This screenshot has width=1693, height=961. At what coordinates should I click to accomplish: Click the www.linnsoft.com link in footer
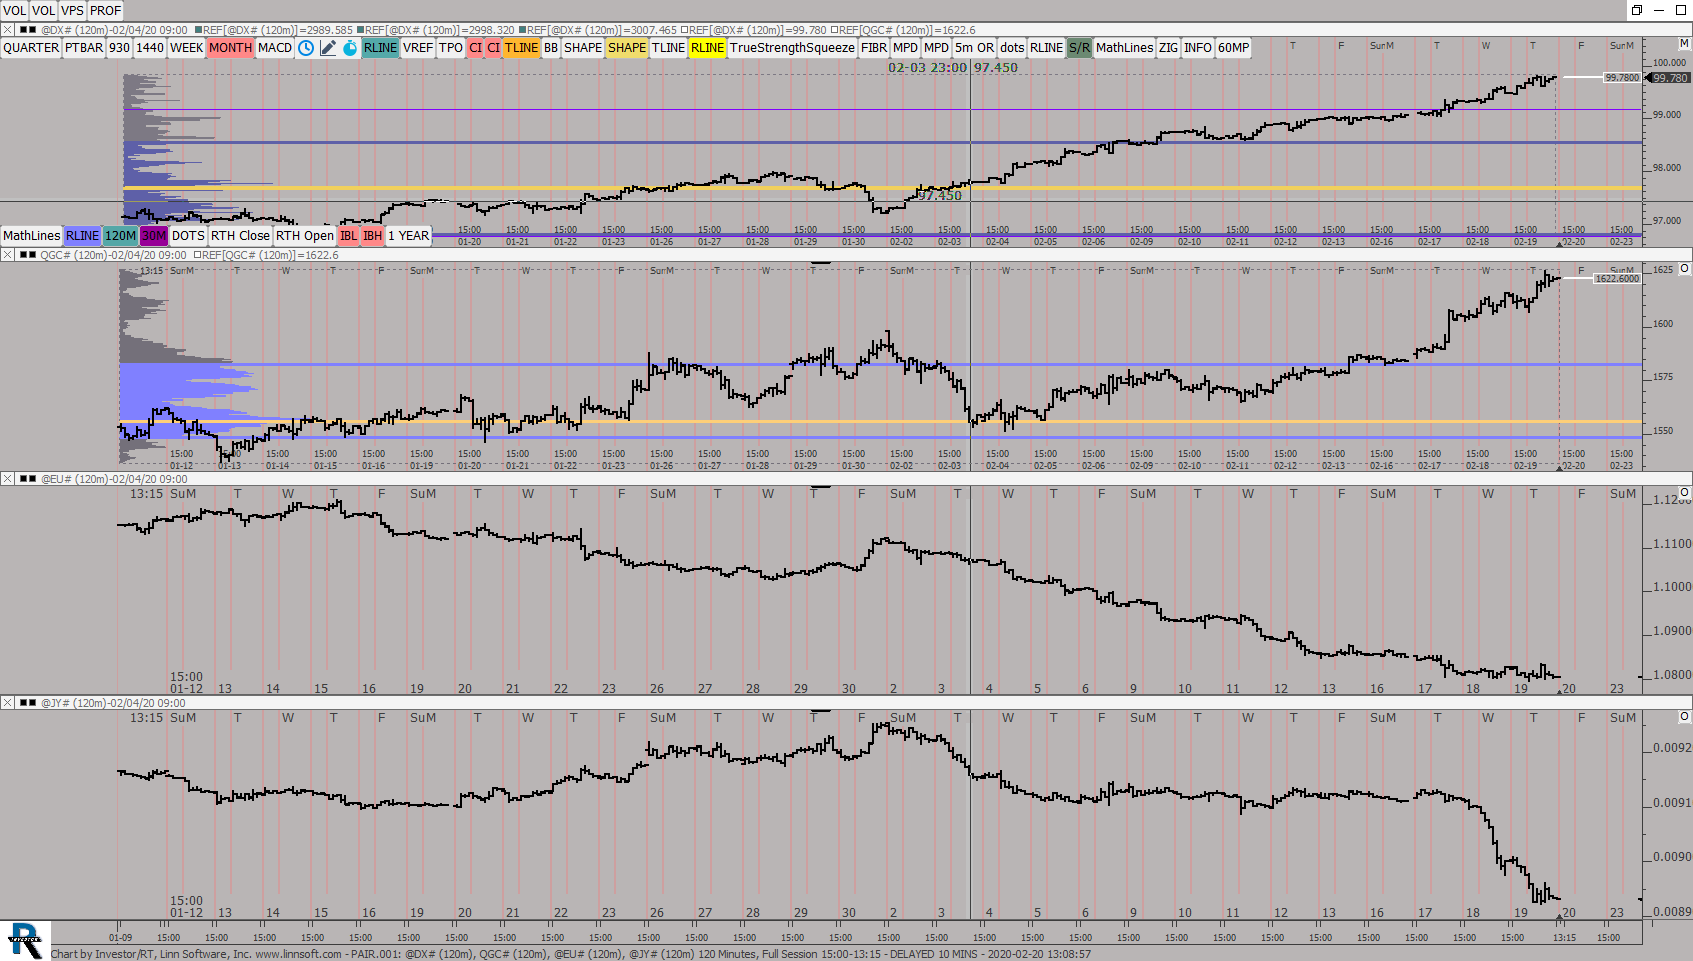pyautogui.click(x=299, y=954)
